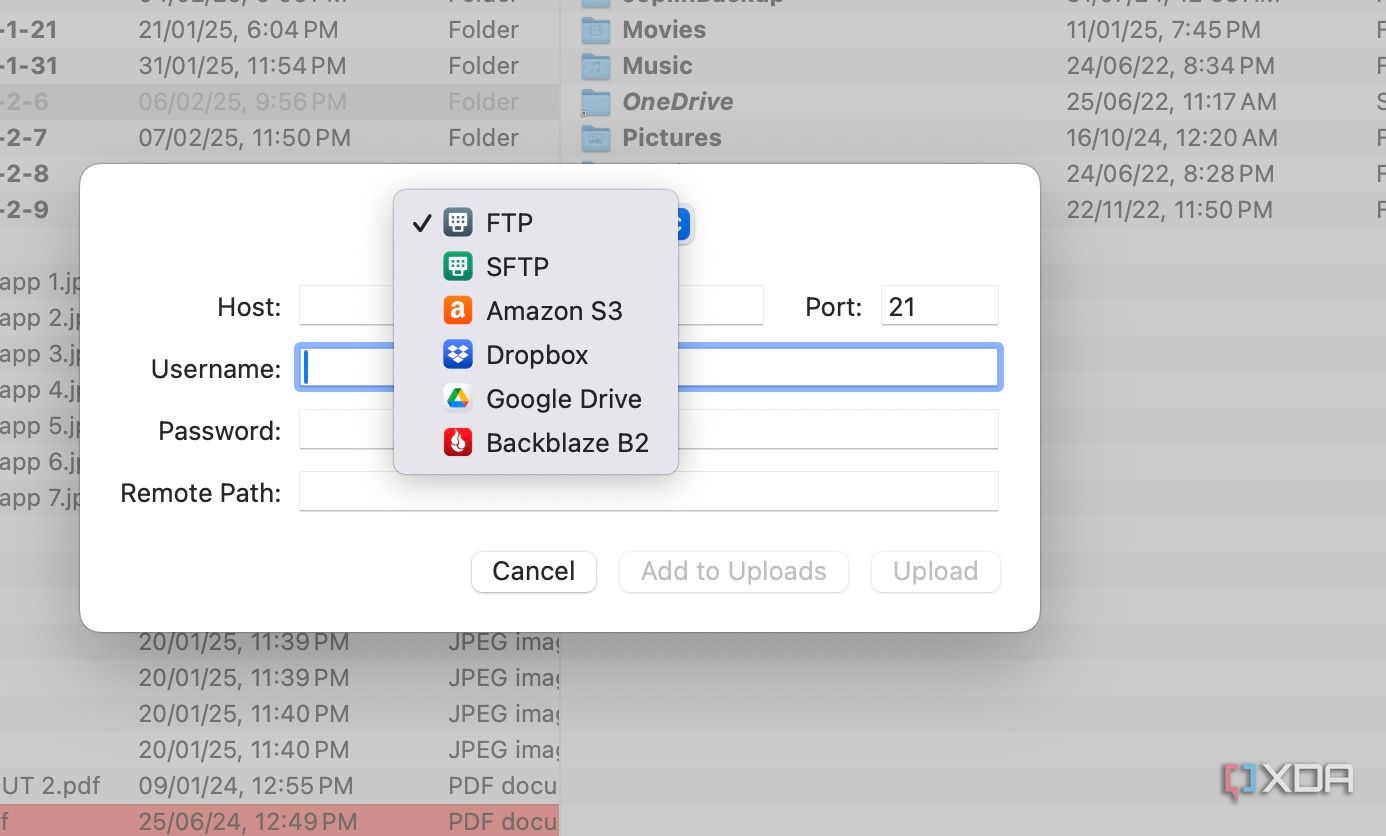Select the Google Drive menu entry
1386x836 pixels.
tap(563, 398)
